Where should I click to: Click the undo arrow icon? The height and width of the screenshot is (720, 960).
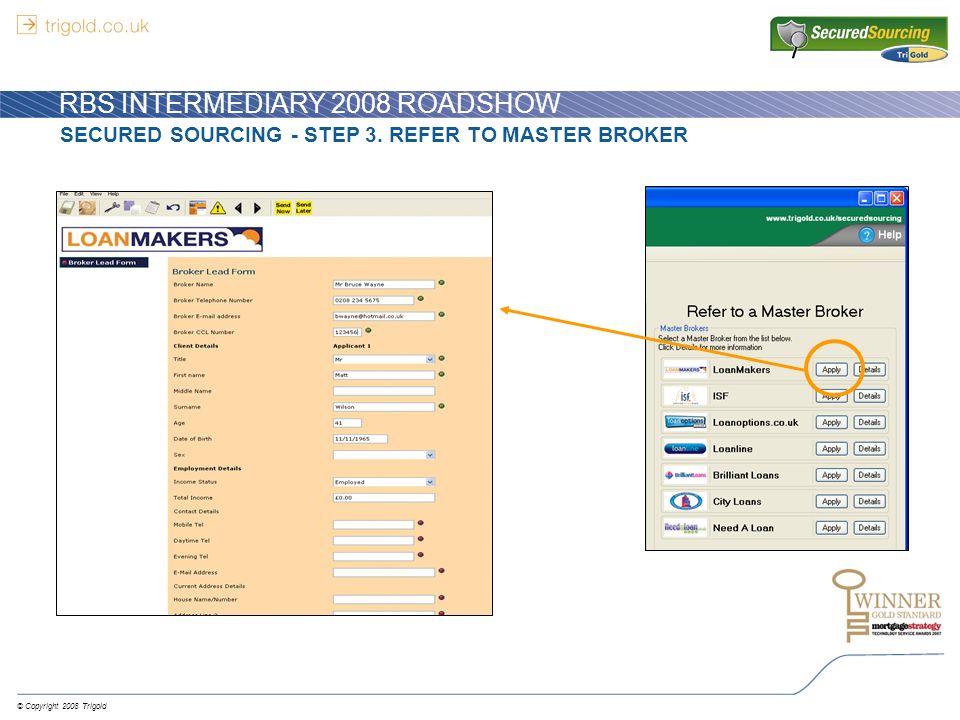click(x=173, y=208)
